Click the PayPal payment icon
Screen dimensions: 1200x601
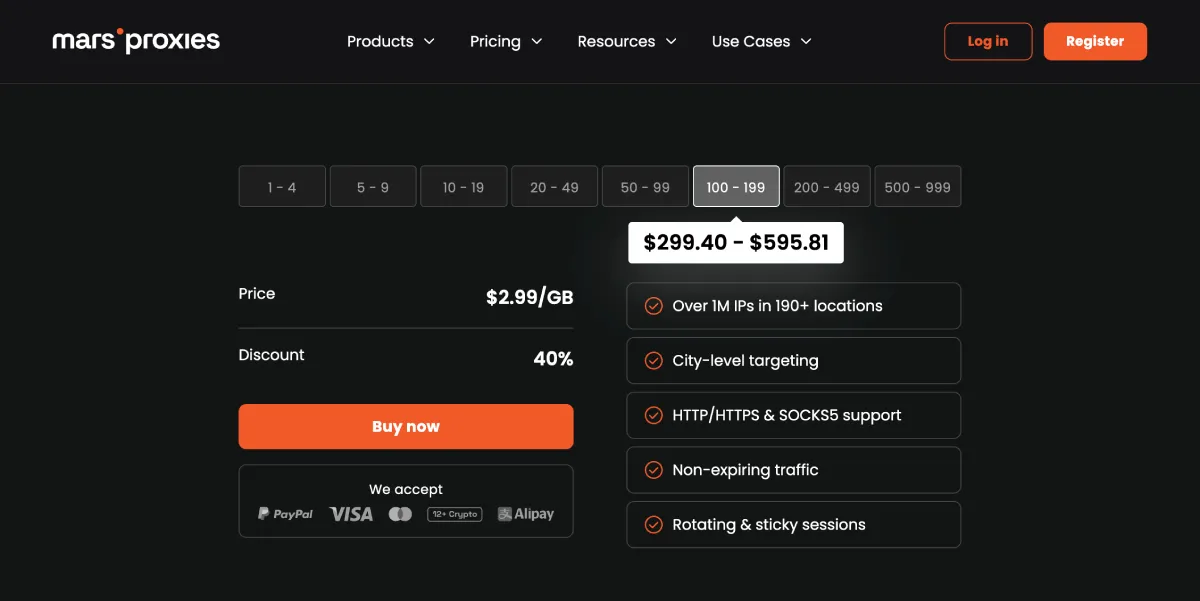pyautogui.click(x=285, y=514)
